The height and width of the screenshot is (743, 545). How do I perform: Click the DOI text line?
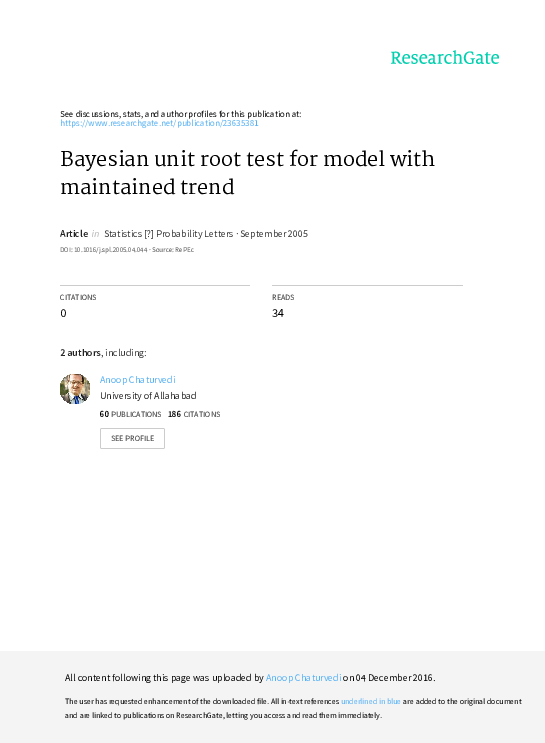(x=127, y=250)
